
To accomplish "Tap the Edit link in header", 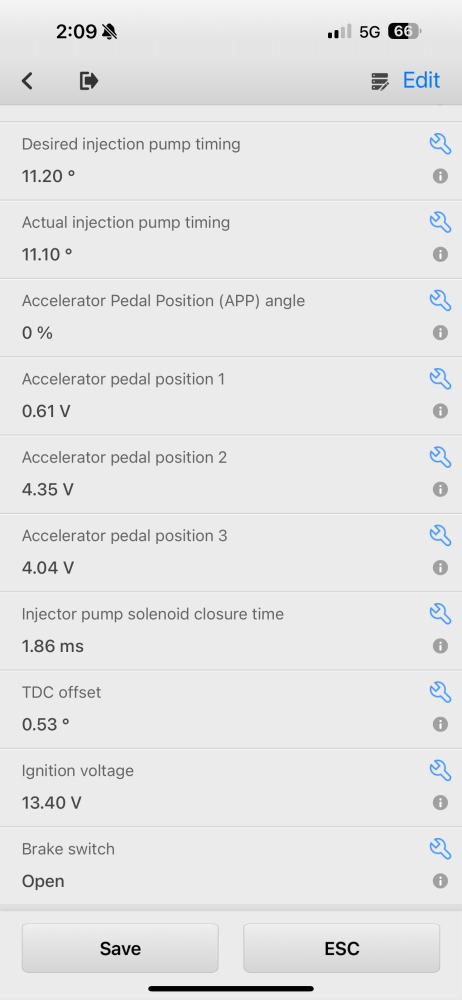I will coord(421,80).
